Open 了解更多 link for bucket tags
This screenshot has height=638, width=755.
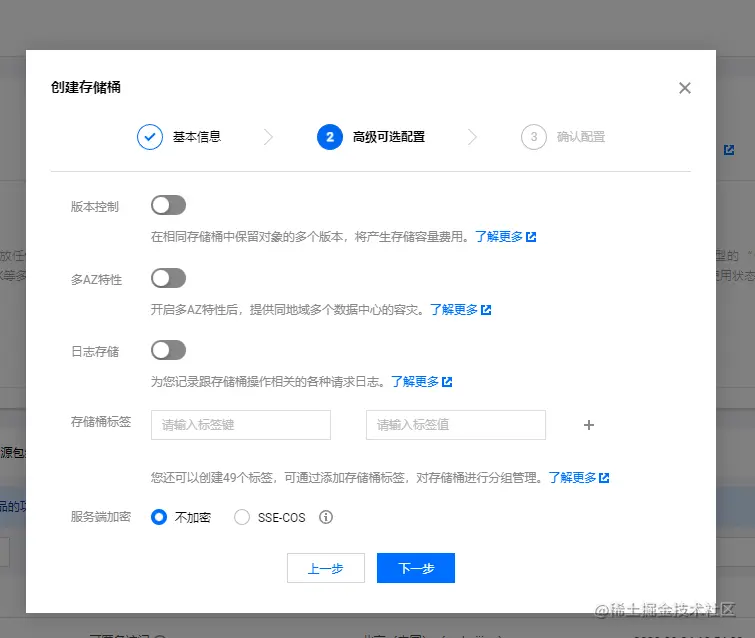(x=572, y=478)
